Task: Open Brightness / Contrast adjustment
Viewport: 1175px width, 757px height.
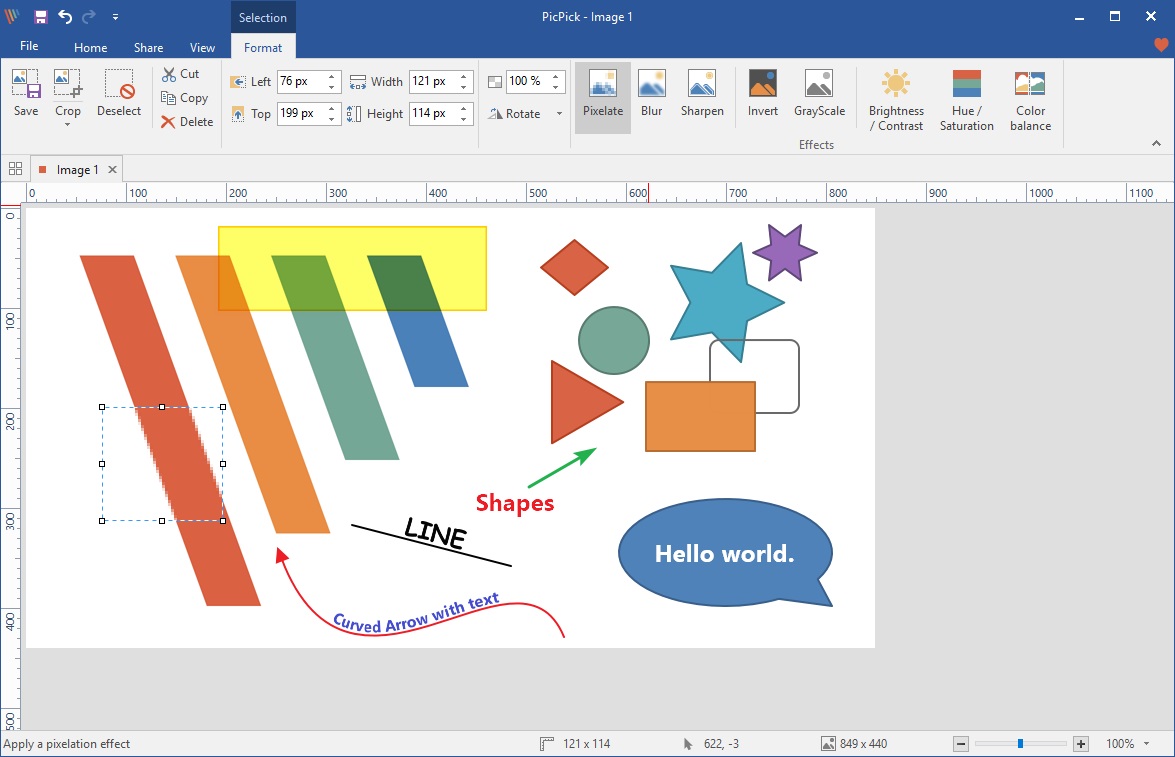Action: [895, 97]
